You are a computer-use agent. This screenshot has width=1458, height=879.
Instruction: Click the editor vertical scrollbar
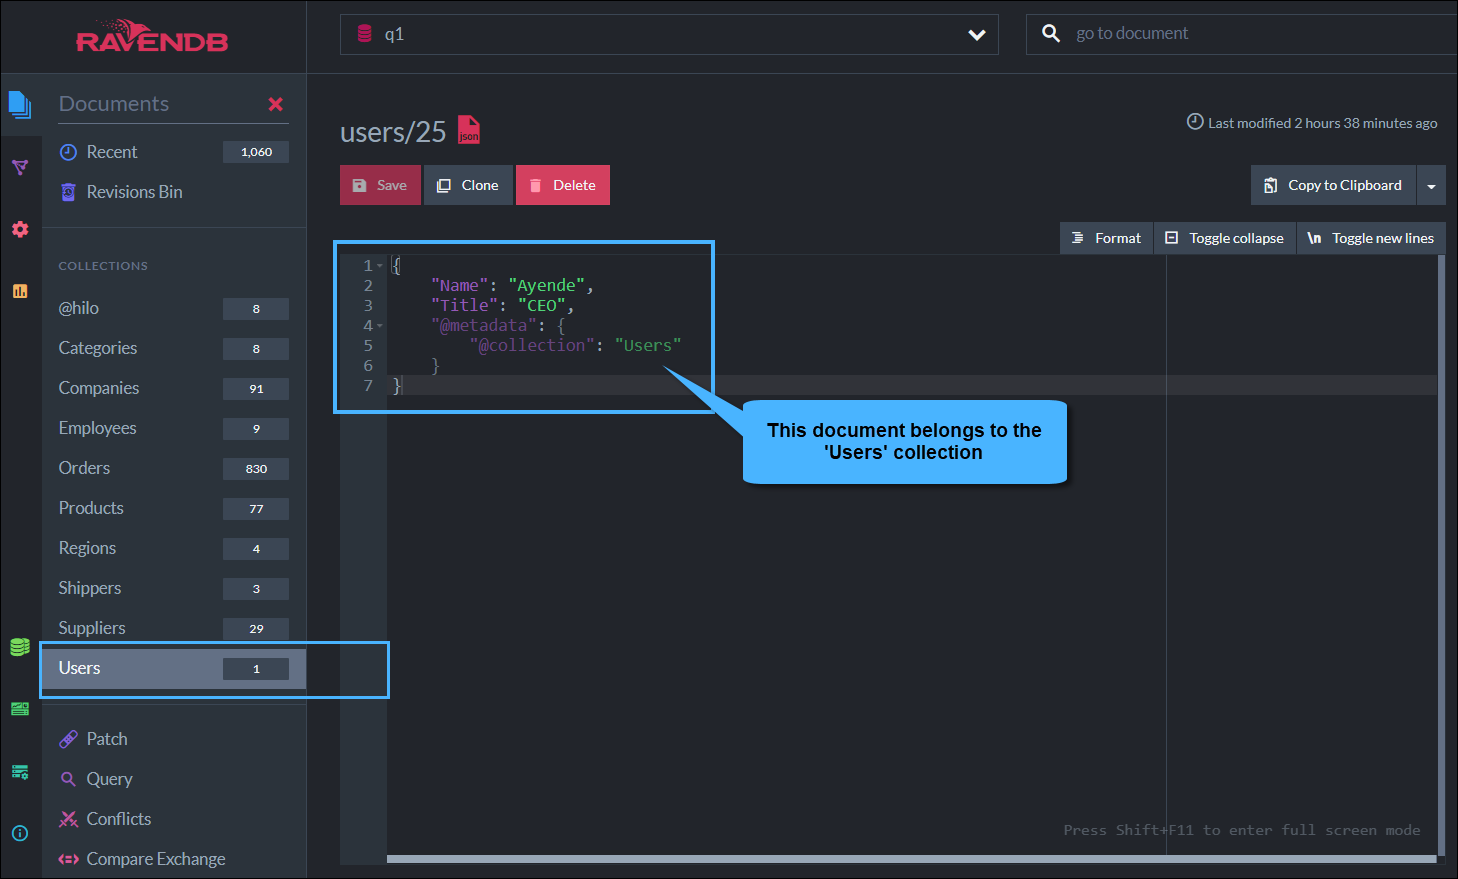point(1441,556)
